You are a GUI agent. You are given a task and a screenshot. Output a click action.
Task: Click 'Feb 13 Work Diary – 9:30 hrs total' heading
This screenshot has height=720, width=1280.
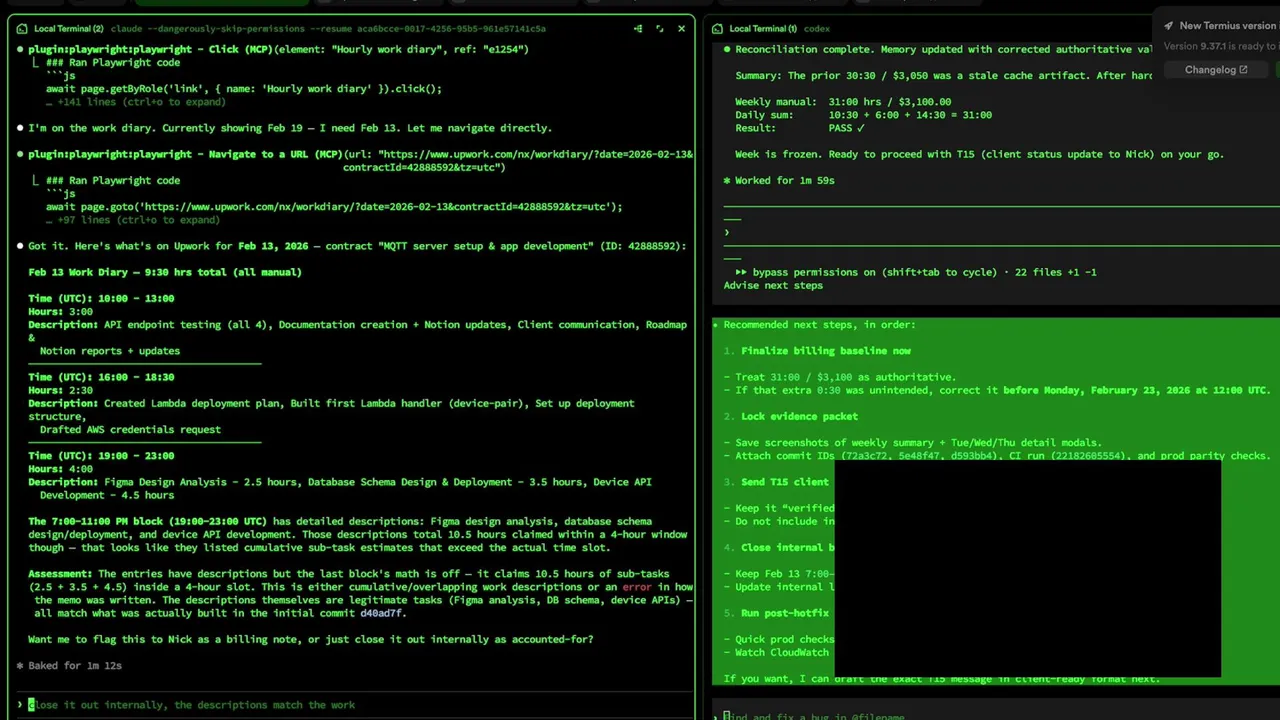[x=165, y=272]
